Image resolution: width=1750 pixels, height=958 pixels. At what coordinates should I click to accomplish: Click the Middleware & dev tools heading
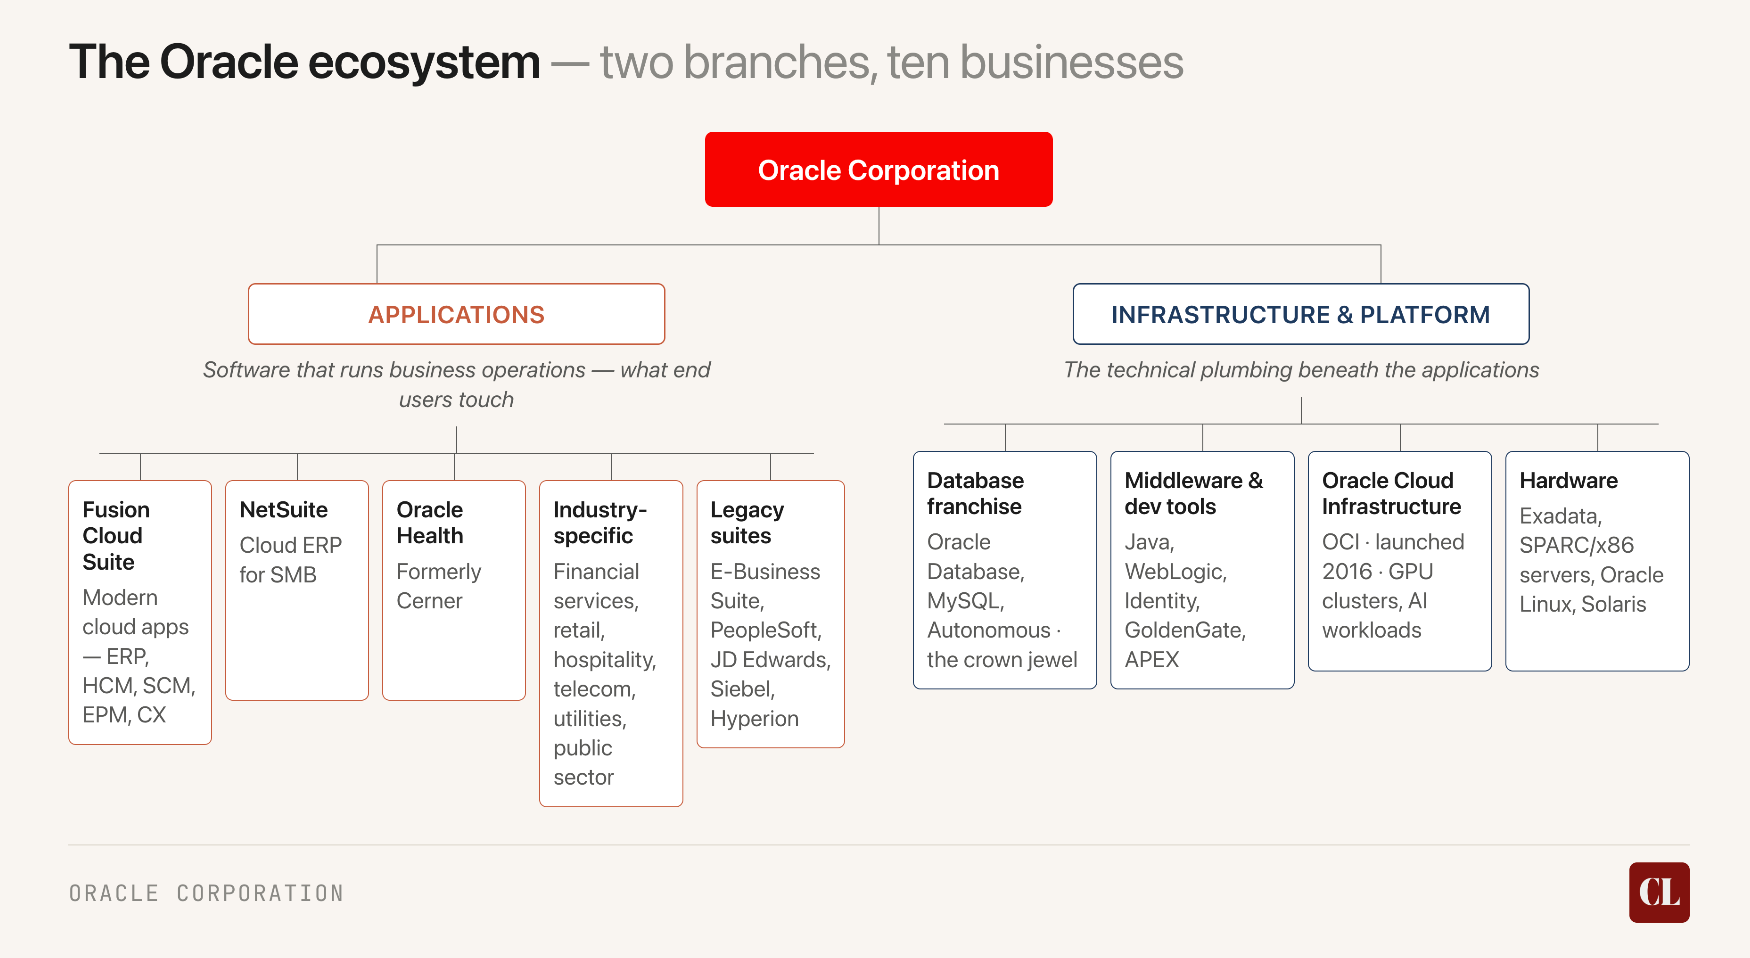pyautogui.click(x=1193, y=494)
